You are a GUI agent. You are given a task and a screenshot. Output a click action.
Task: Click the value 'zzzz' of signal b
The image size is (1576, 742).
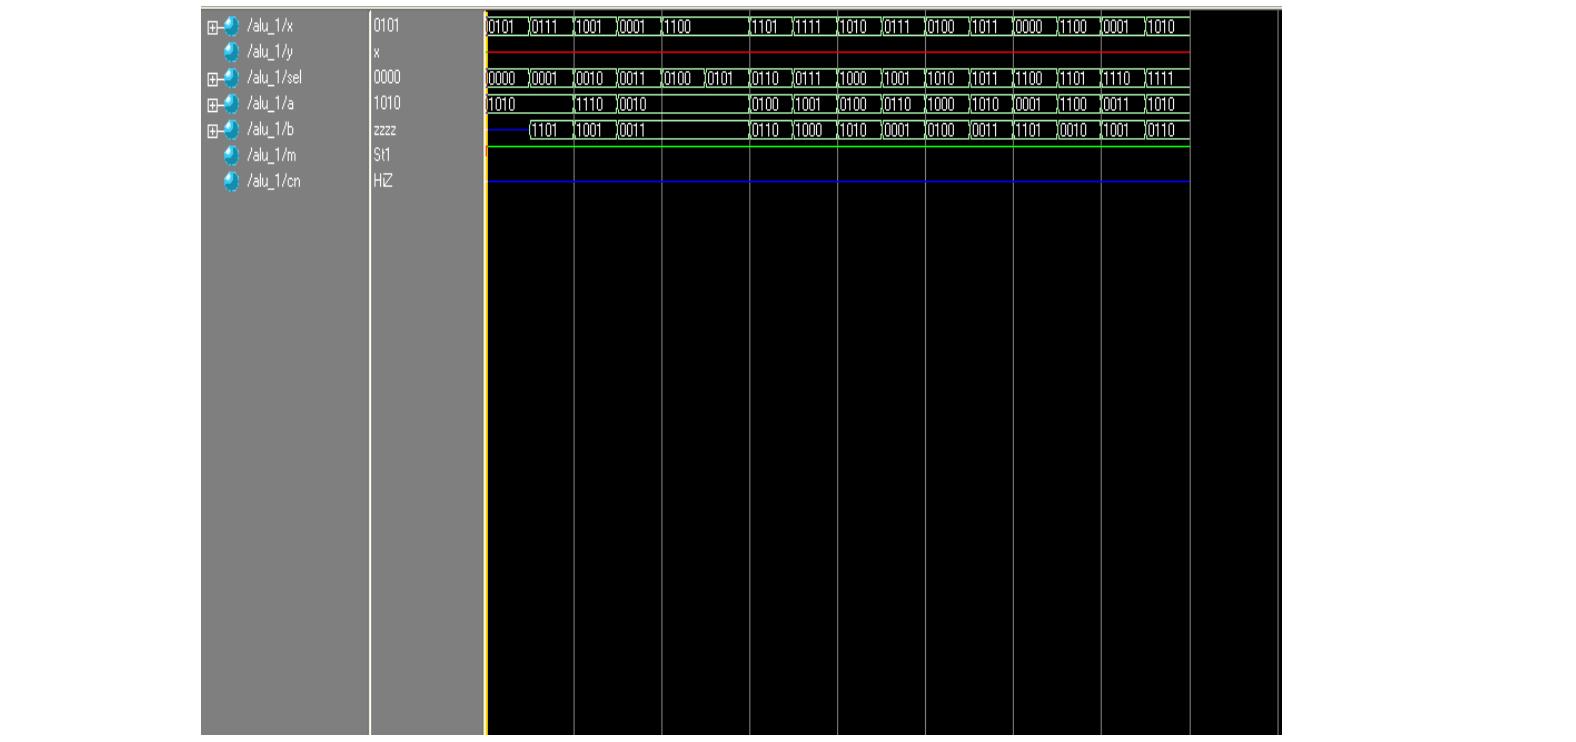point(385,130)
